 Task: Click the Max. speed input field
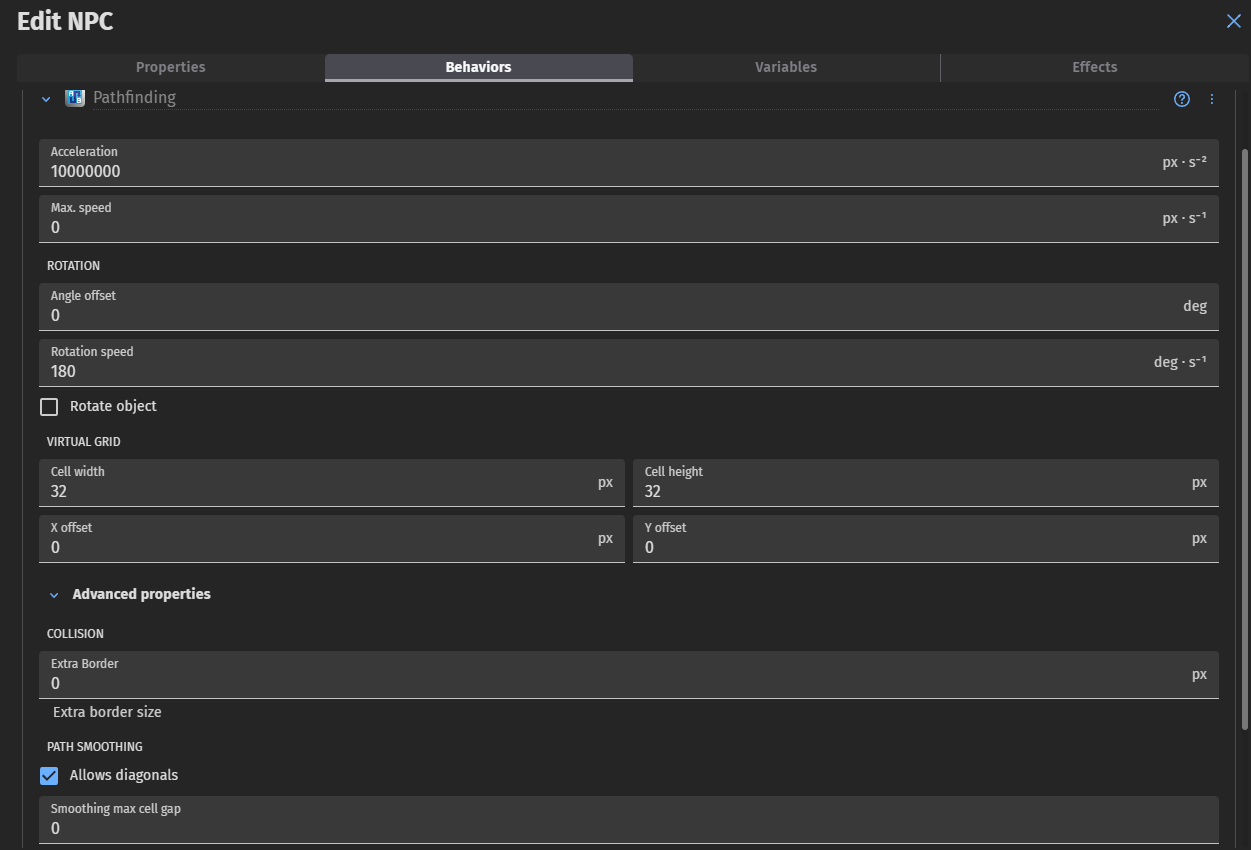click(x=629, y=218)
